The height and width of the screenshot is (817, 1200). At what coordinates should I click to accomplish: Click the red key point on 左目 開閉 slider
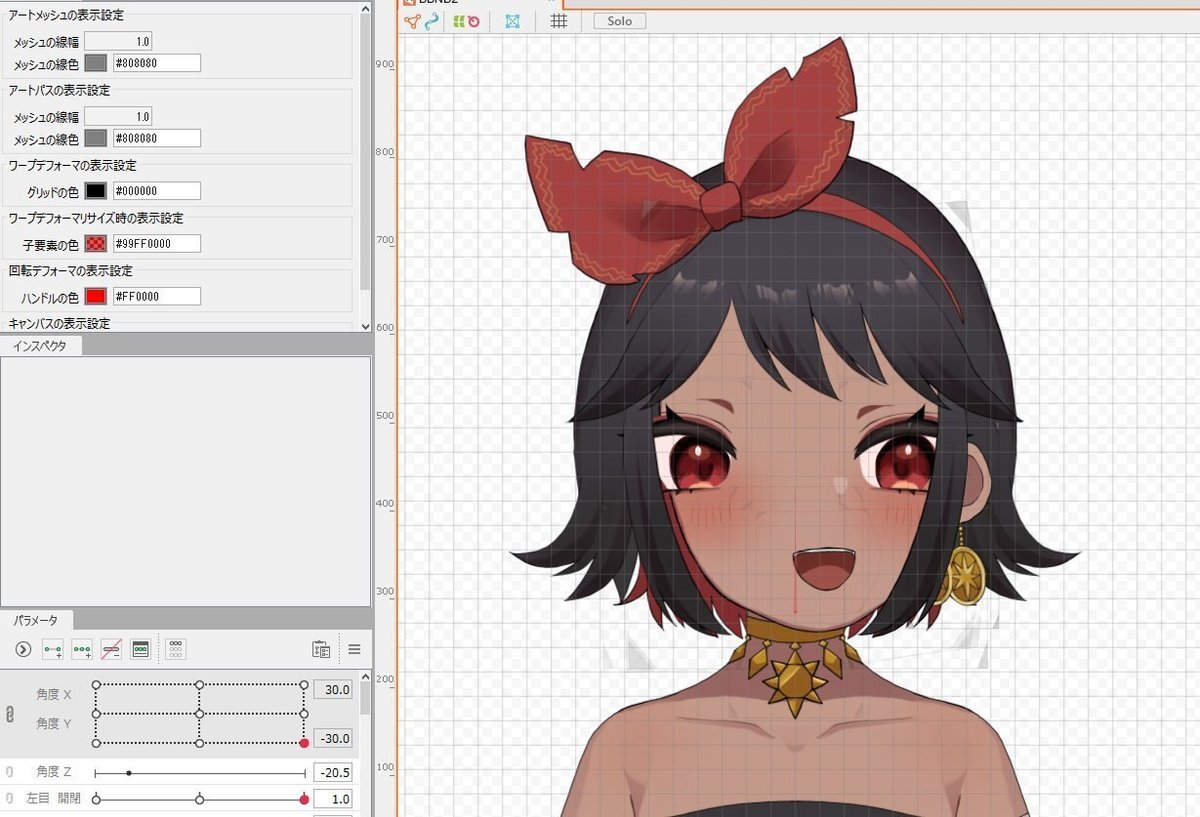click(304, 799)
